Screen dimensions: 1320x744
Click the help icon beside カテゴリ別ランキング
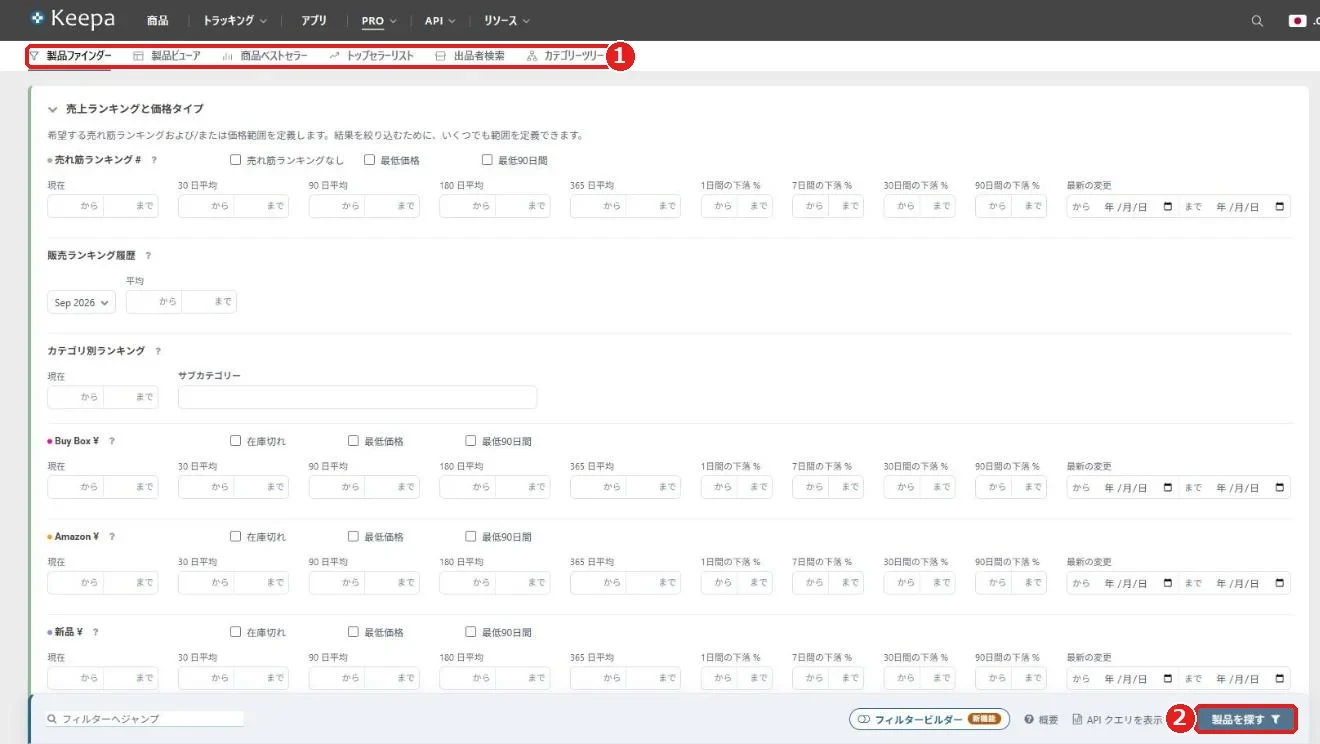tap(158, 351)
